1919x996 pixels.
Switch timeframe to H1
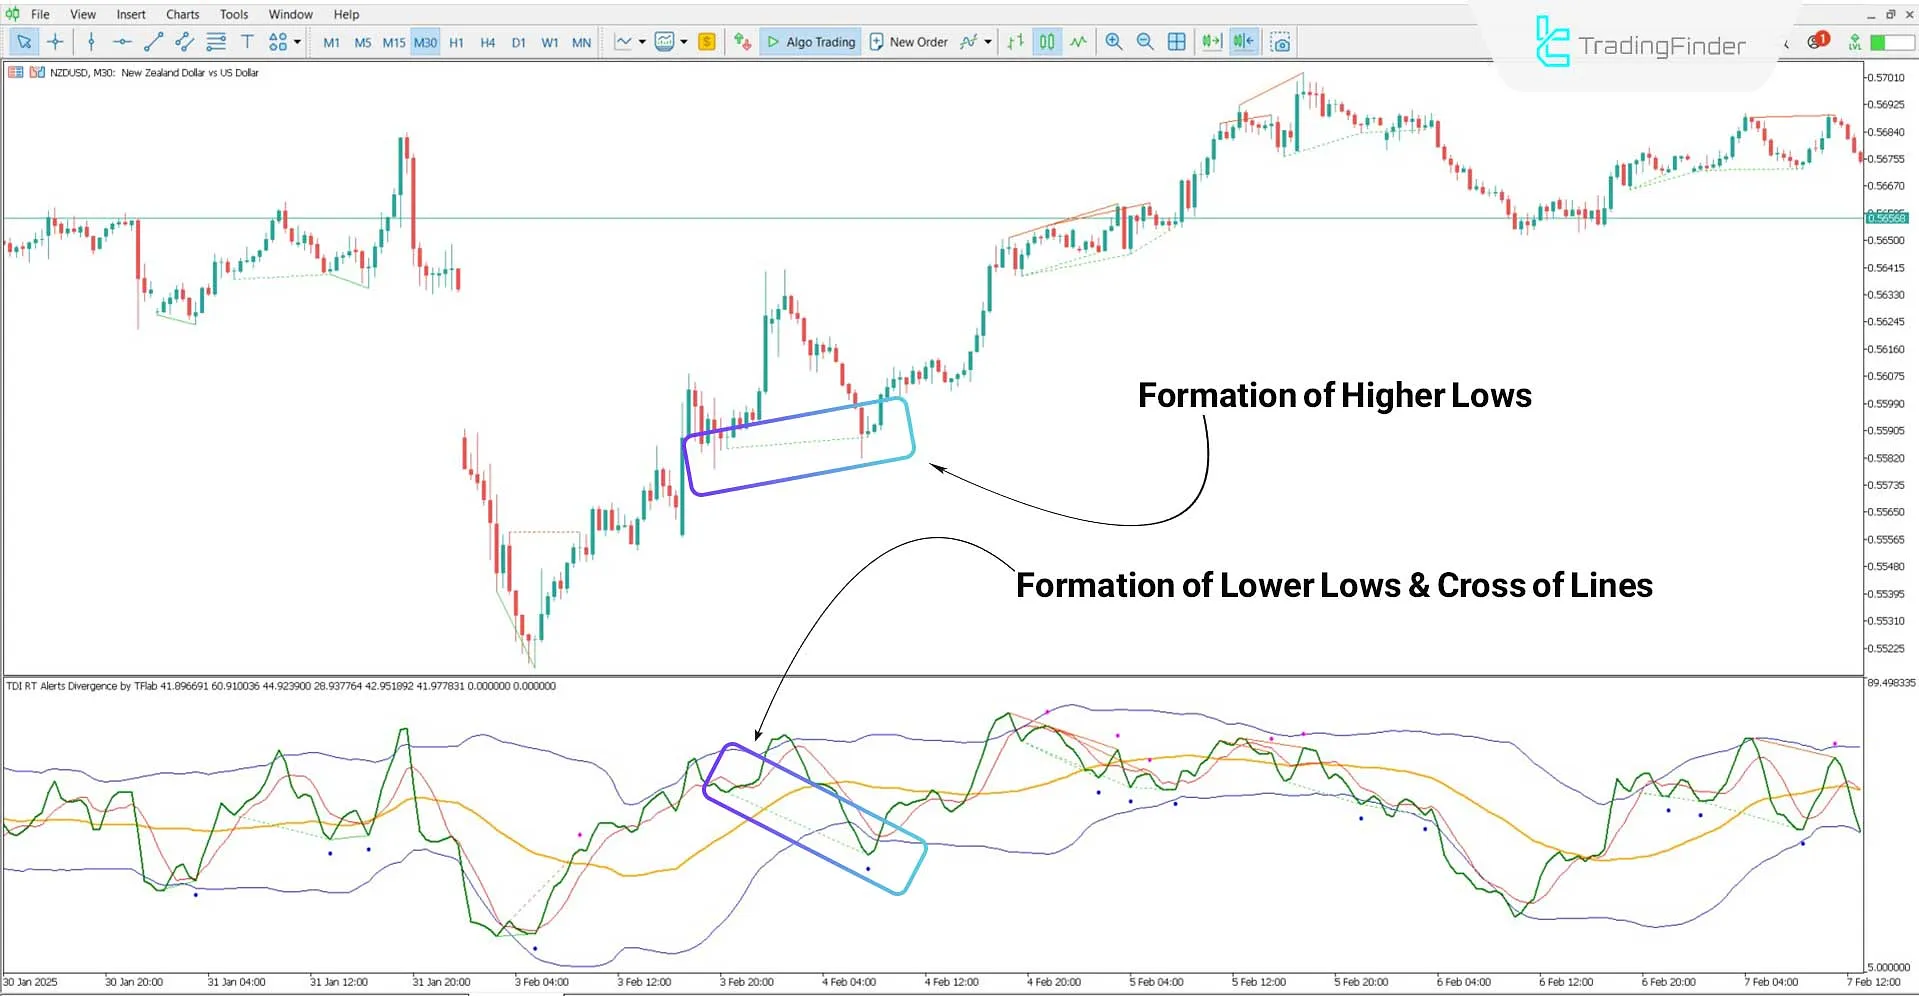[456, 41]
